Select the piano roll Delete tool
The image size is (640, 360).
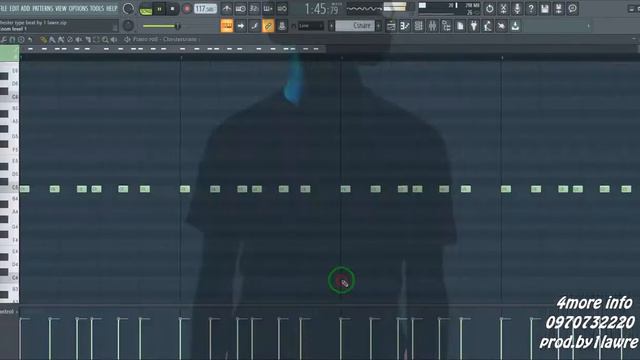(x=70, y=40)
